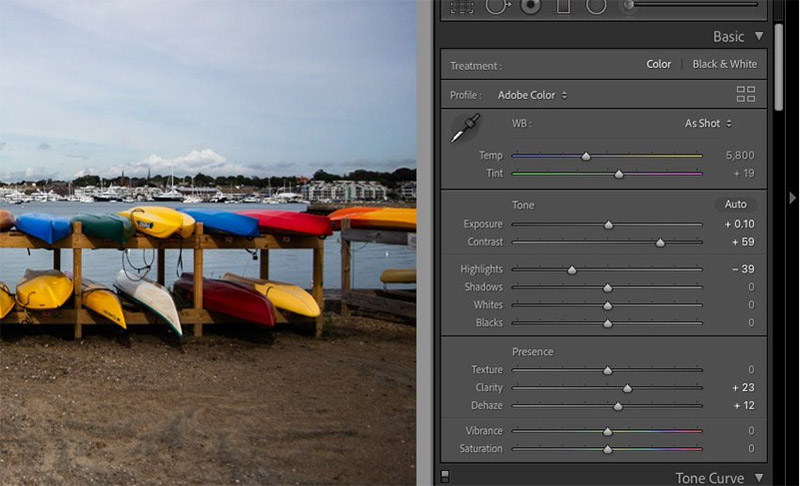Click the Highlights slider handle

[x=572, y=270]
